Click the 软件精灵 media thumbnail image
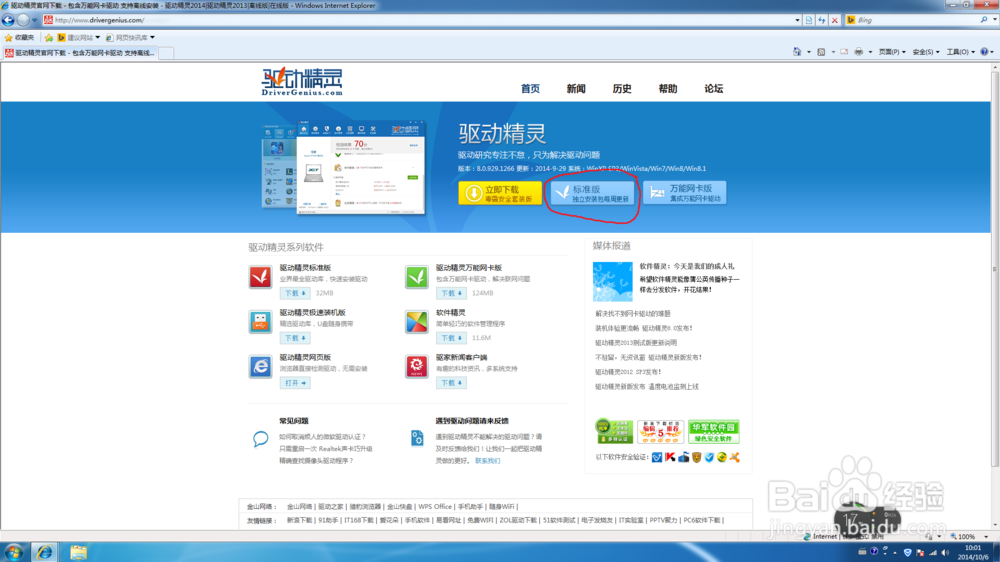The image size is (1000, 562). point(612,281)
